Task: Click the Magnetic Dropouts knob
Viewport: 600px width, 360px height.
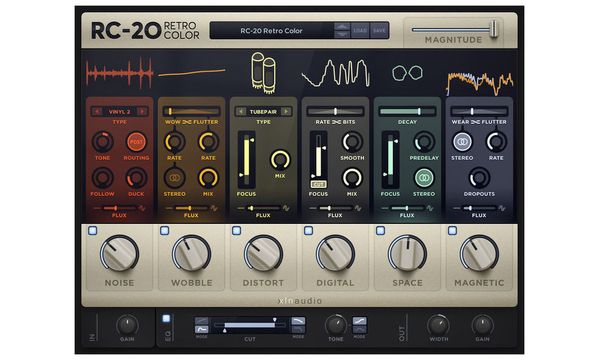Action: 479,178
